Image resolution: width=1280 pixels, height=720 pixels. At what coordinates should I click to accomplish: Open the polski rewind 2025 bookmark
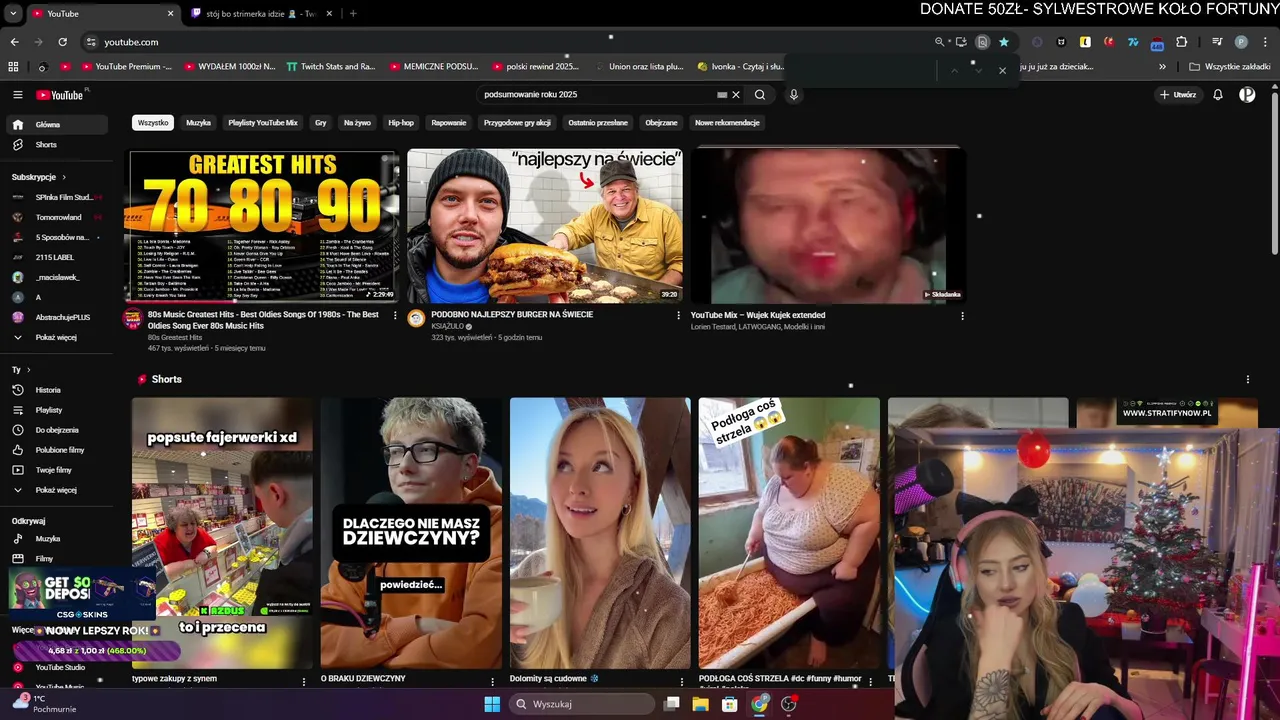(536, 67)
